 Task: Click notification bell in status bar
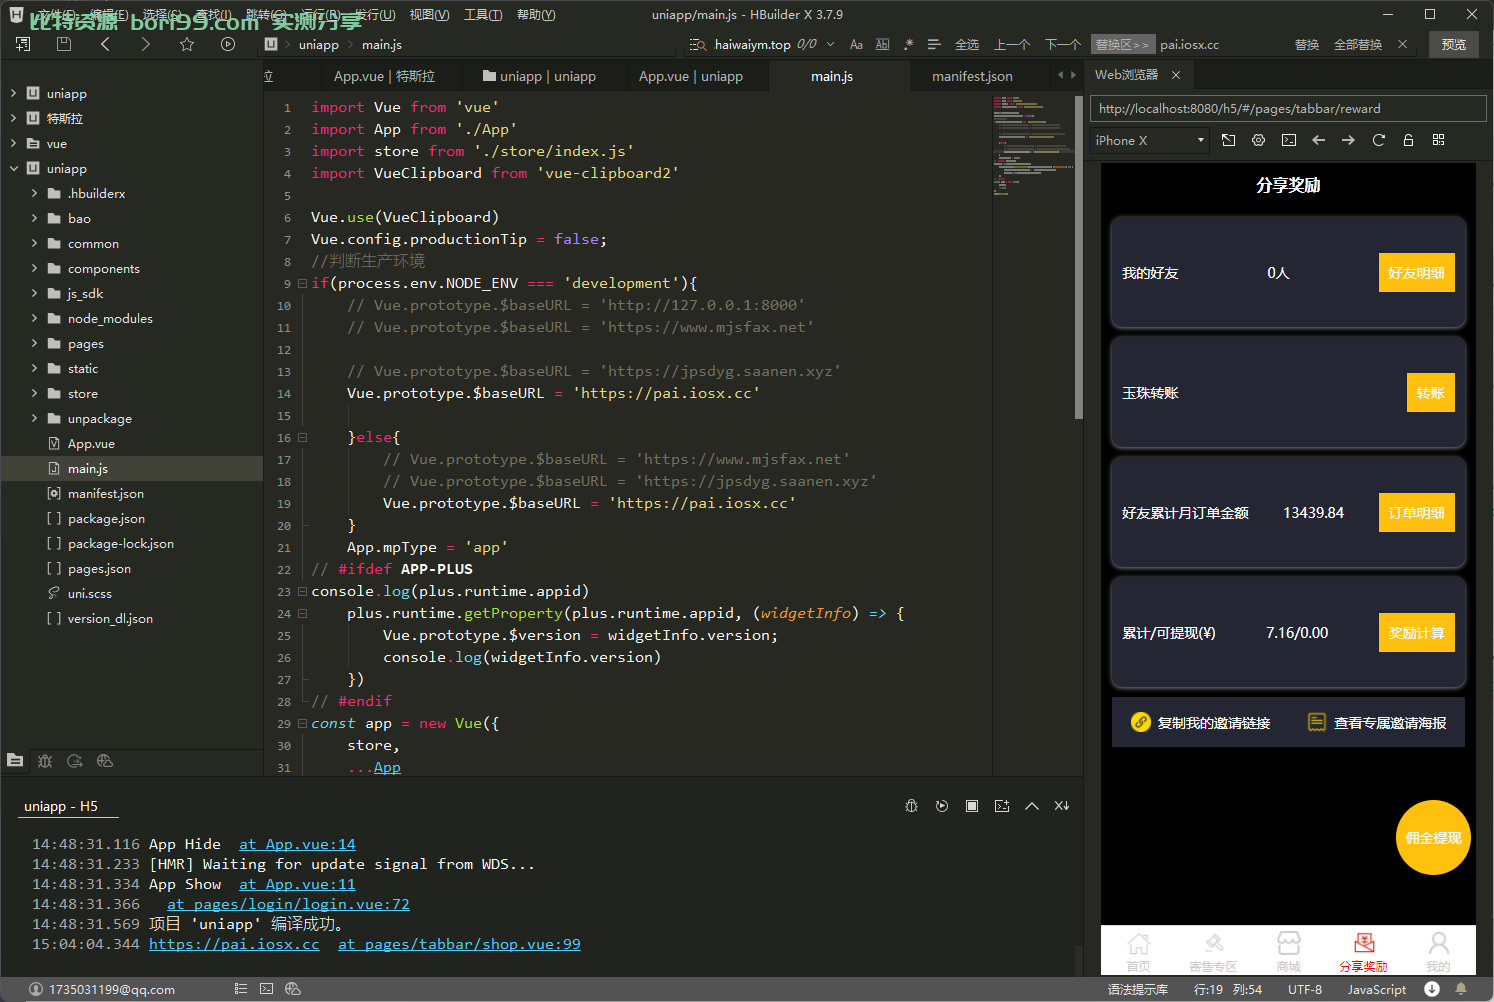[1461, 989]
